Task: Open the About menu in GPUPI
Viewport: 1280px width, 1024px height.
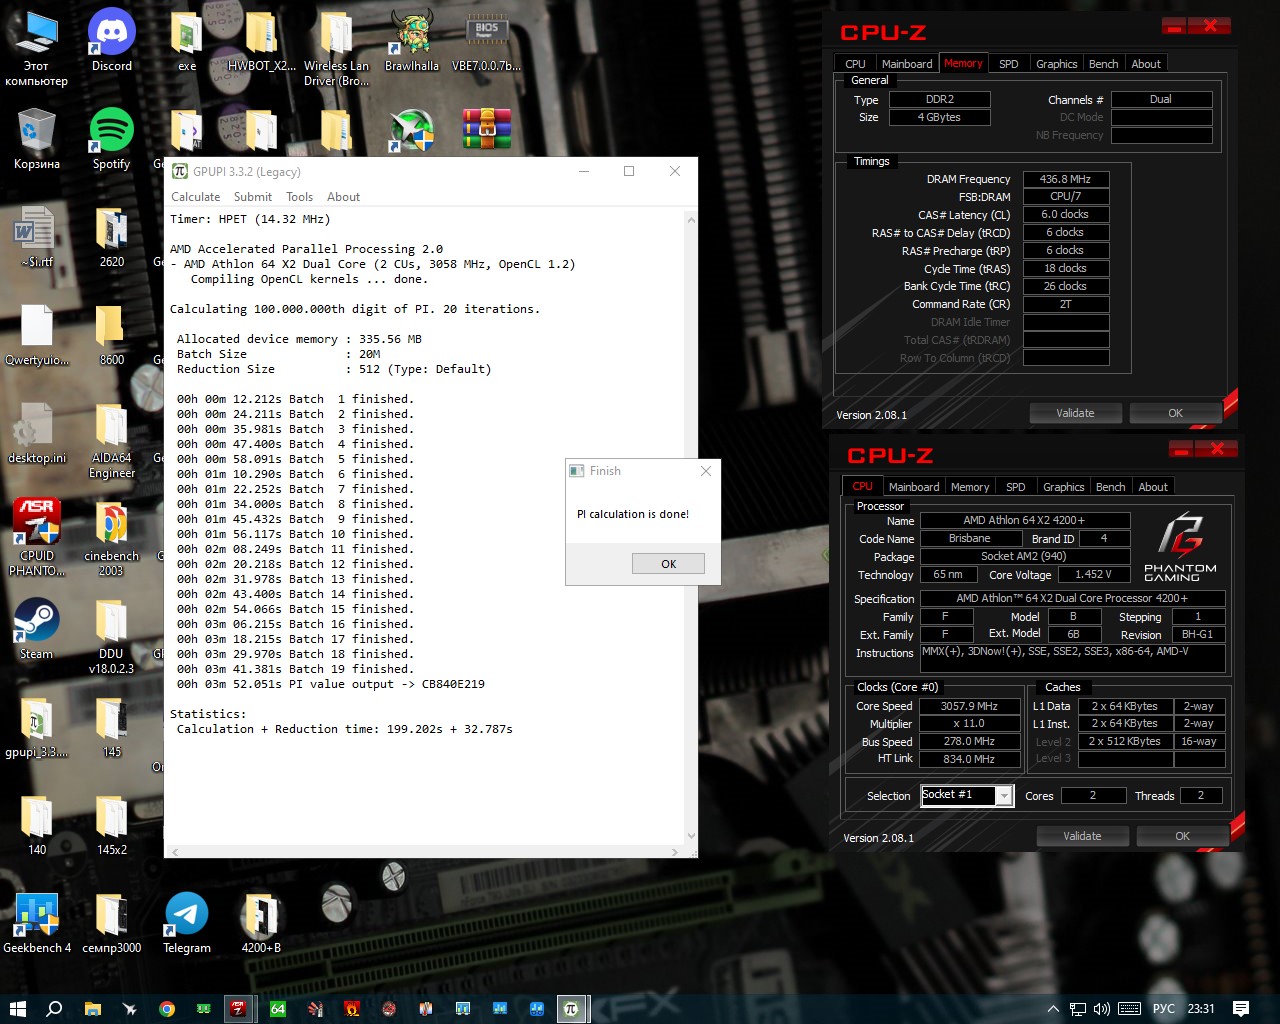Action: point(343,197)
